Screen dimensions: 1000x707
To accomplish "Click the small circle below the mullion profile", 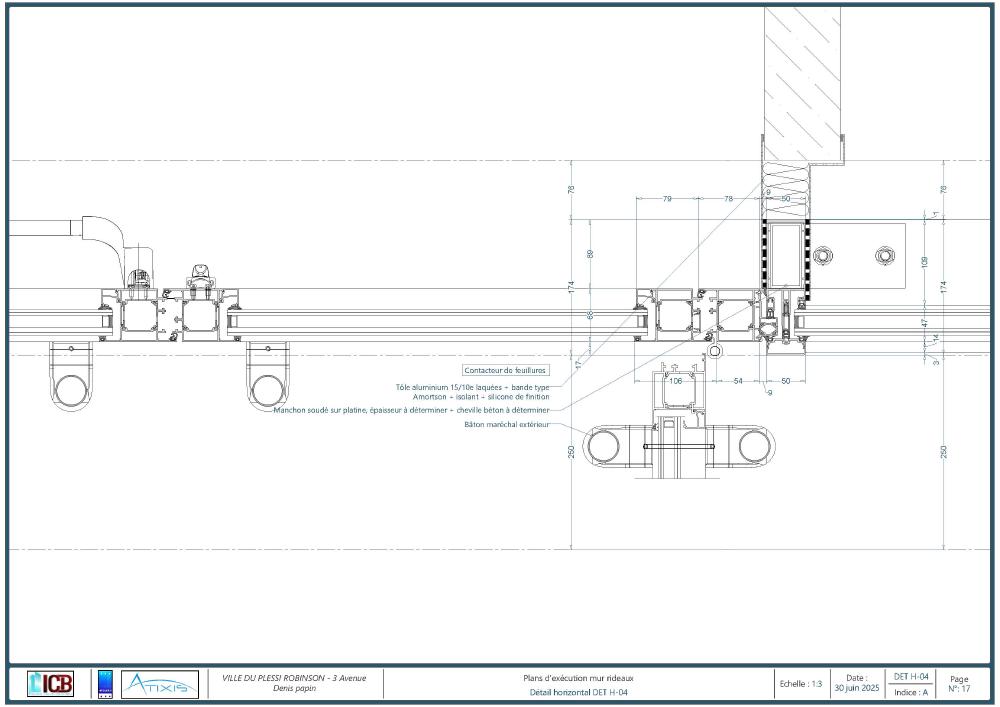I will [x=714, y=352].
